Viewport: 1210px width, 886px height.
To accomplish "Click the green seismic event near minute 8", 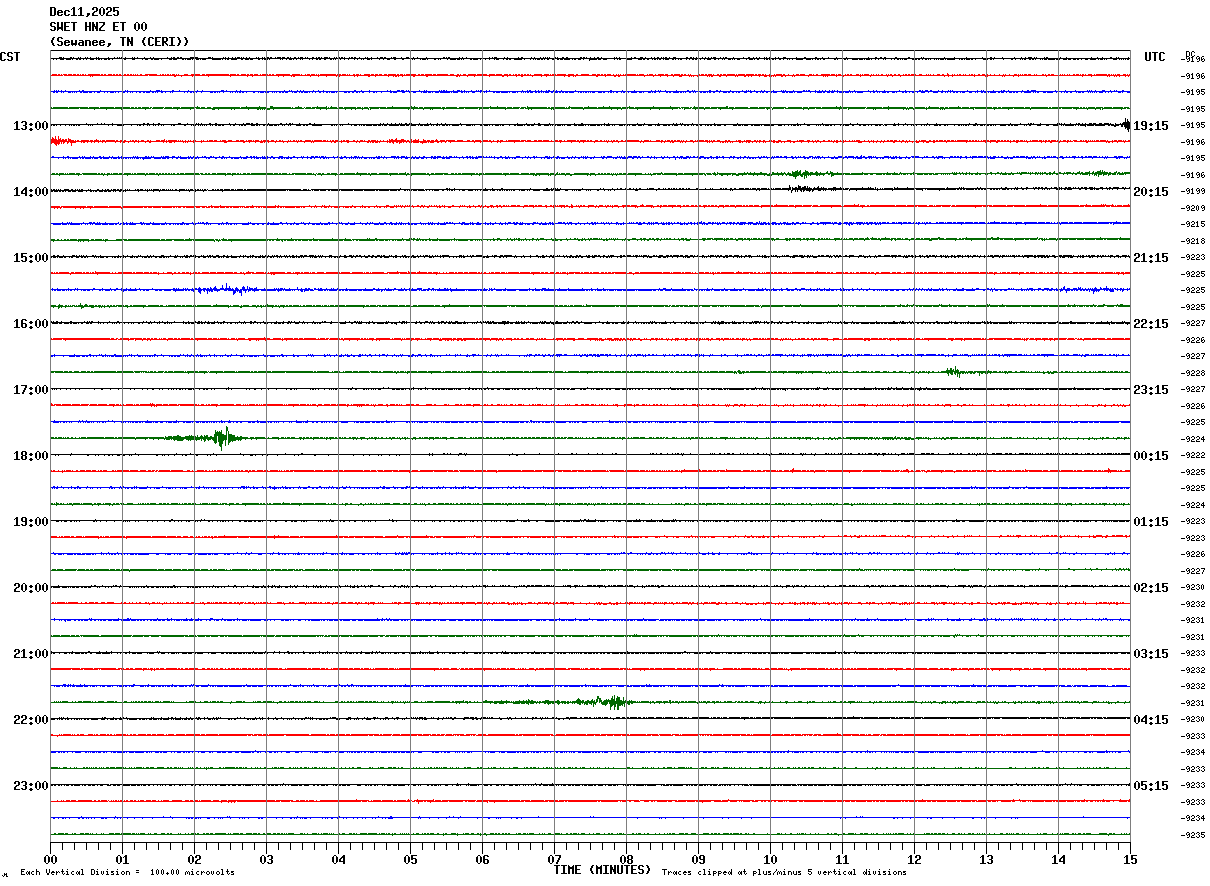I will pos(612,702).
